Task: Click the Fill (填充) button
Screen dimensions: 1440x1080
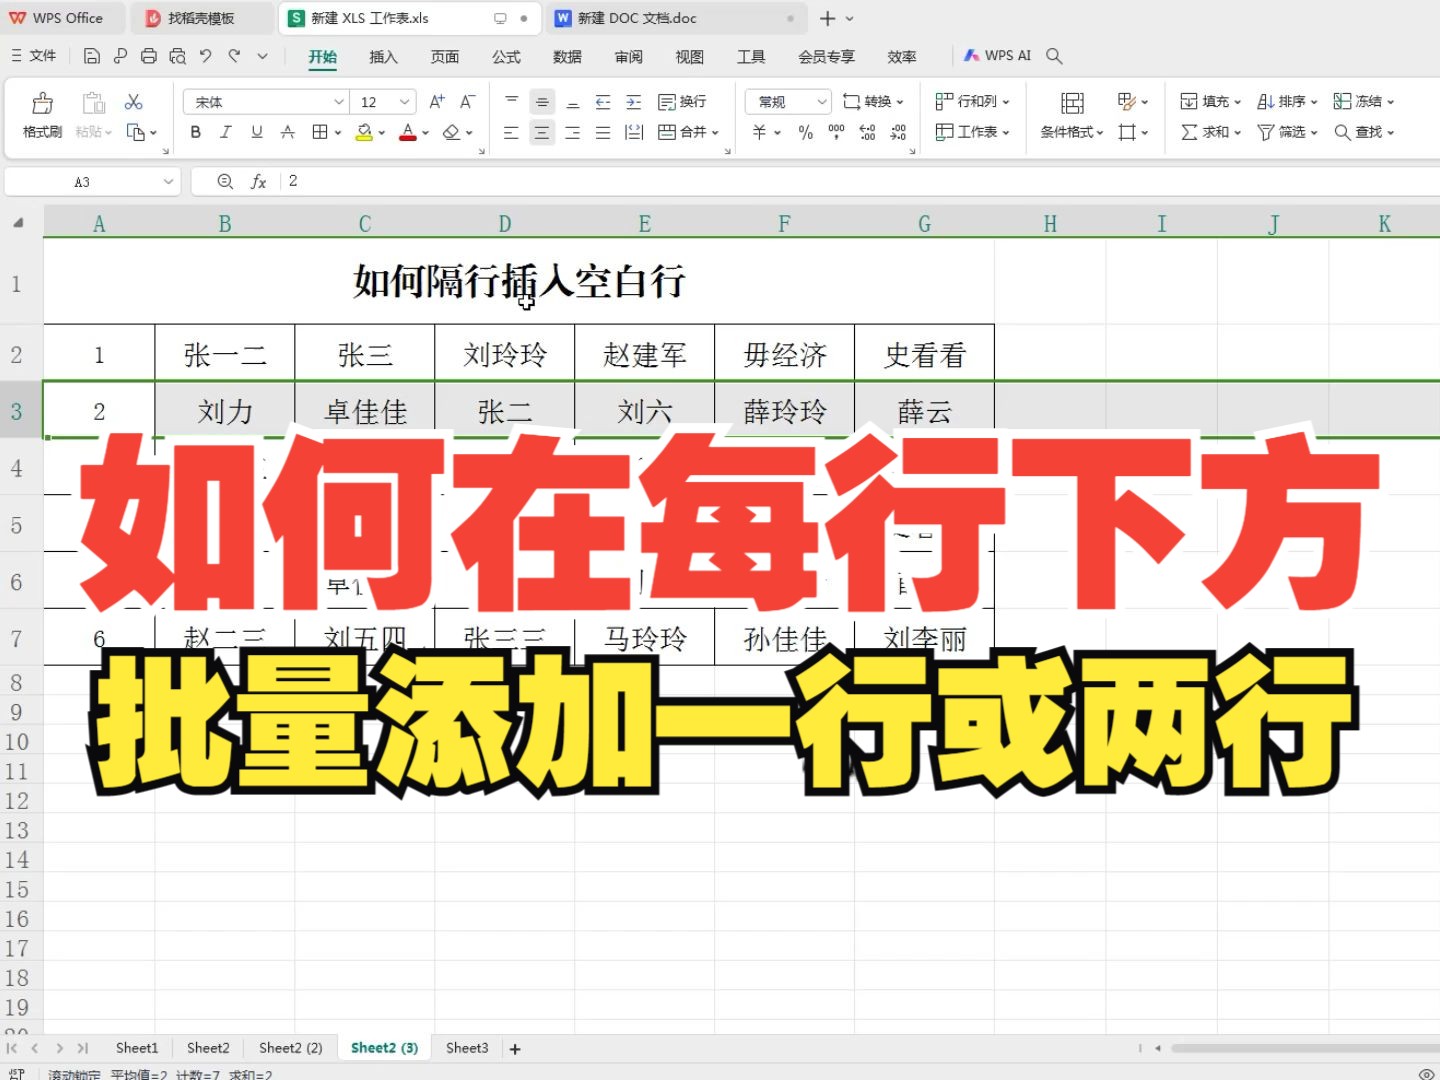Action: tap(1210, 102)
